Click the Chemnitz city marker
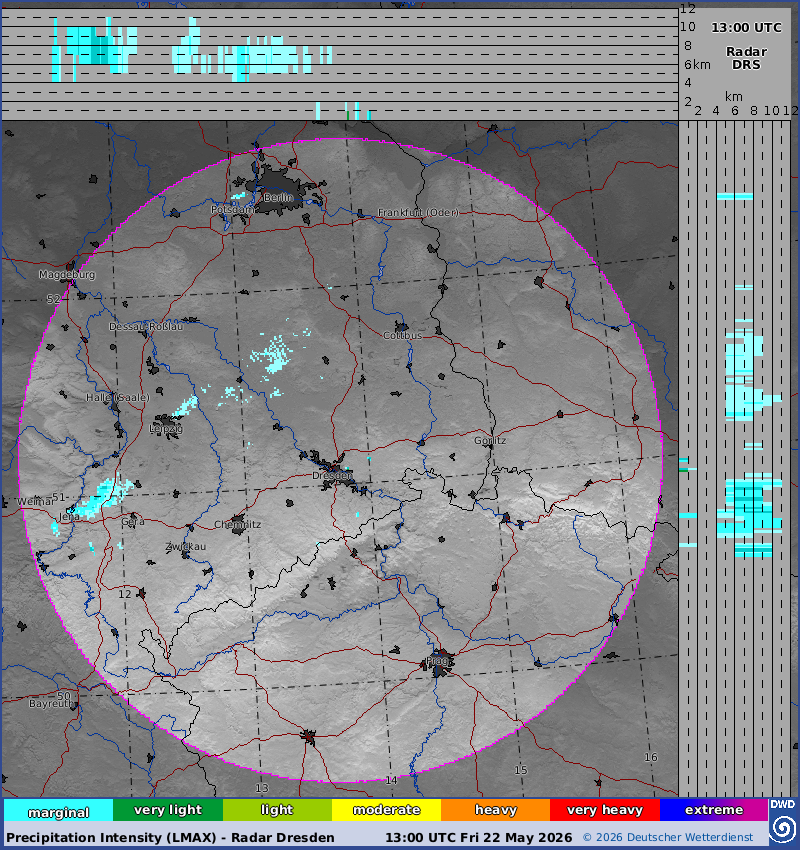800x850 pixels. (238, 525)
